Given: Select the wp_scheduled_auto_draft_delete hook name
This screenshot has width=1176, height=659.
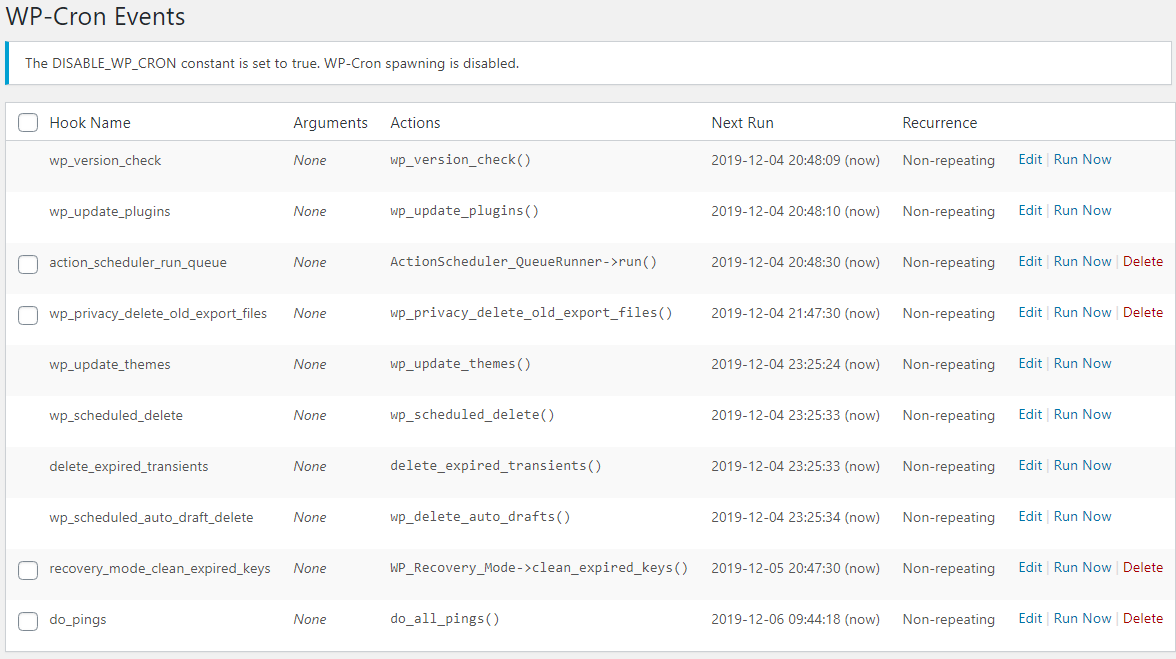Looking at the screenshot, I should [x=152, y=517].
